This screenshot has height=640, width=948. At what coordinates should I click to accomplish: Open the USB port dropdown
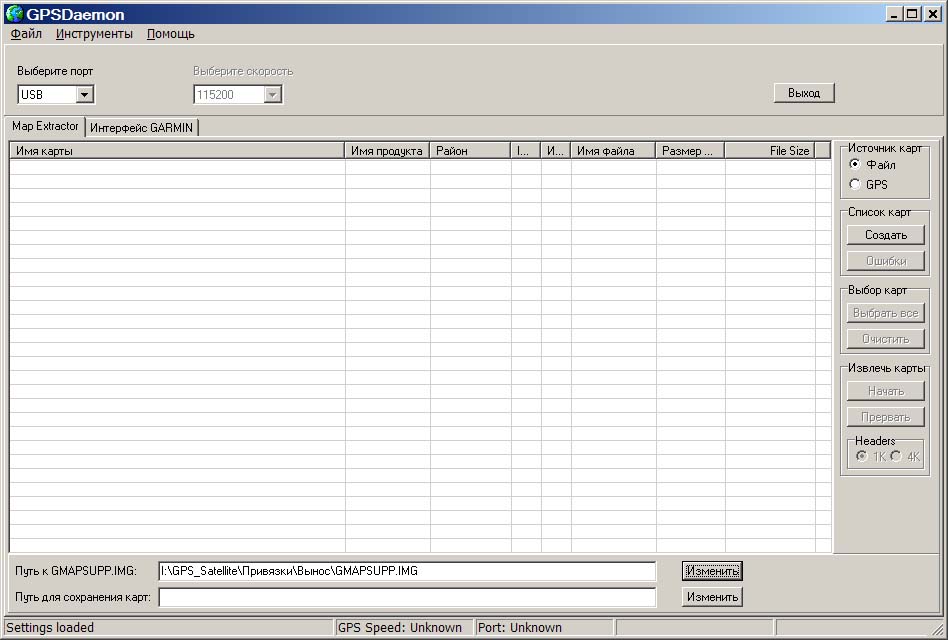[x=84, y=94]
